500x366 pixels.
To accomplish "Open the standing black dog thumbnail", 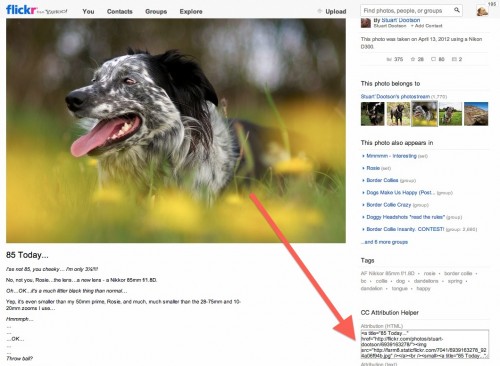I will click(x=398, y=114).
